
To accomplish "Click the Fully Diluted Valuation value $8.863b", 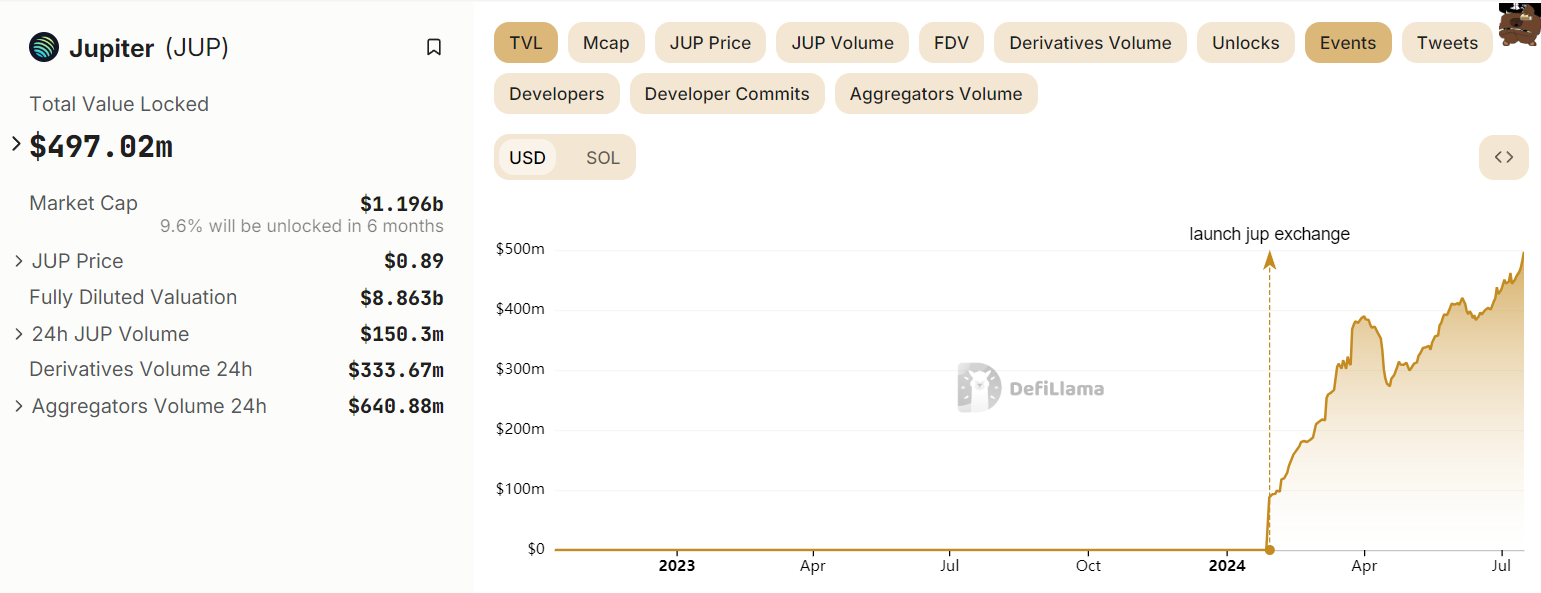I will point(402,298).
